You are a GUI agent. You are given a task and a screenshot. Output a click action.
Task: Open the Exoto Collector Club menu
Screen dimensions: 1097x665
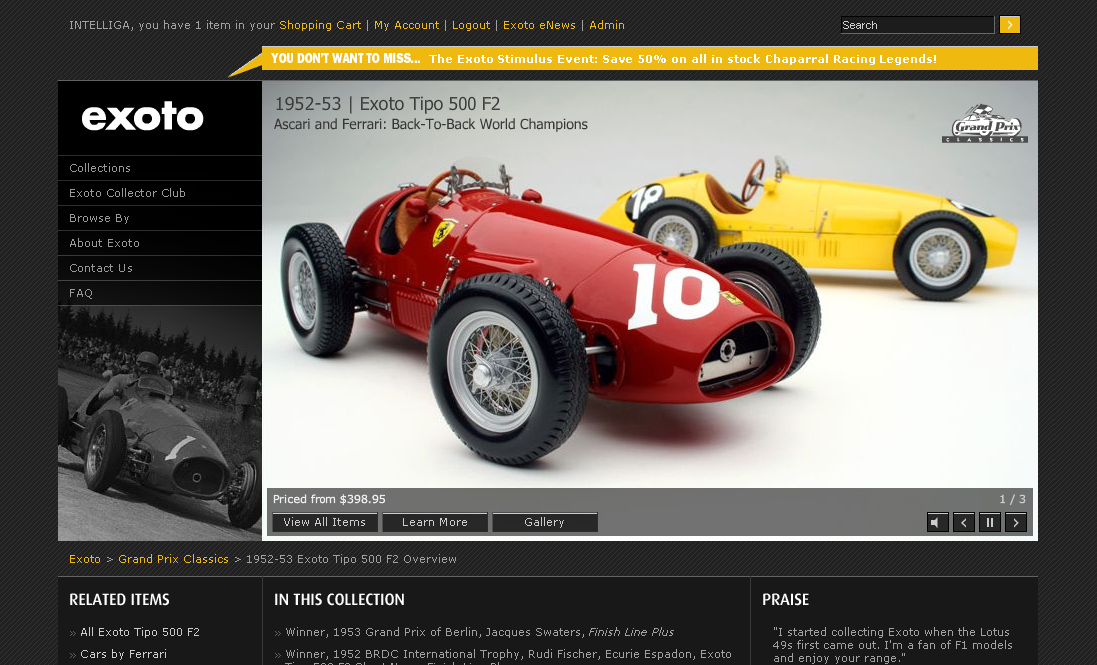127,193
